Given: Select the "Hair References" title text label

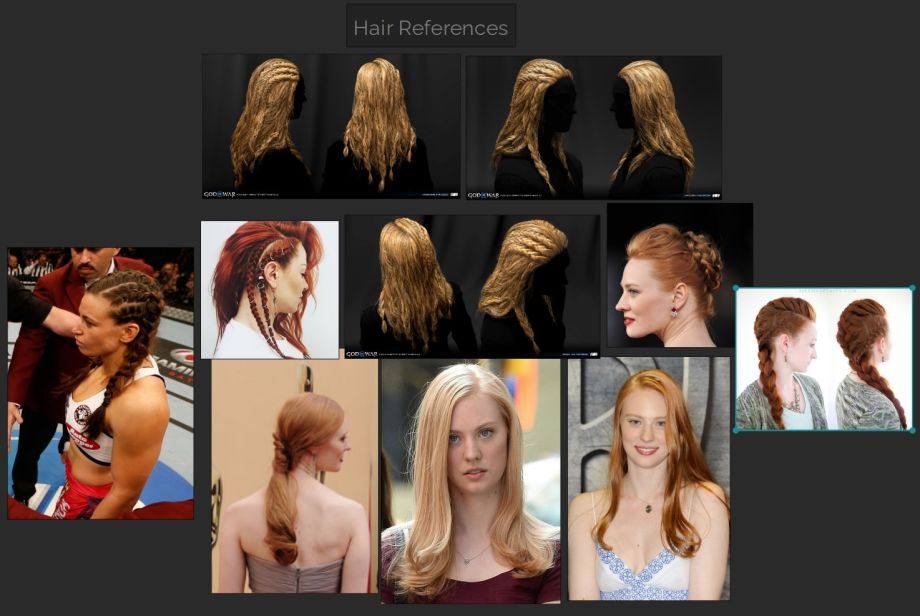Looking at the screenshot, I should 431,28.
